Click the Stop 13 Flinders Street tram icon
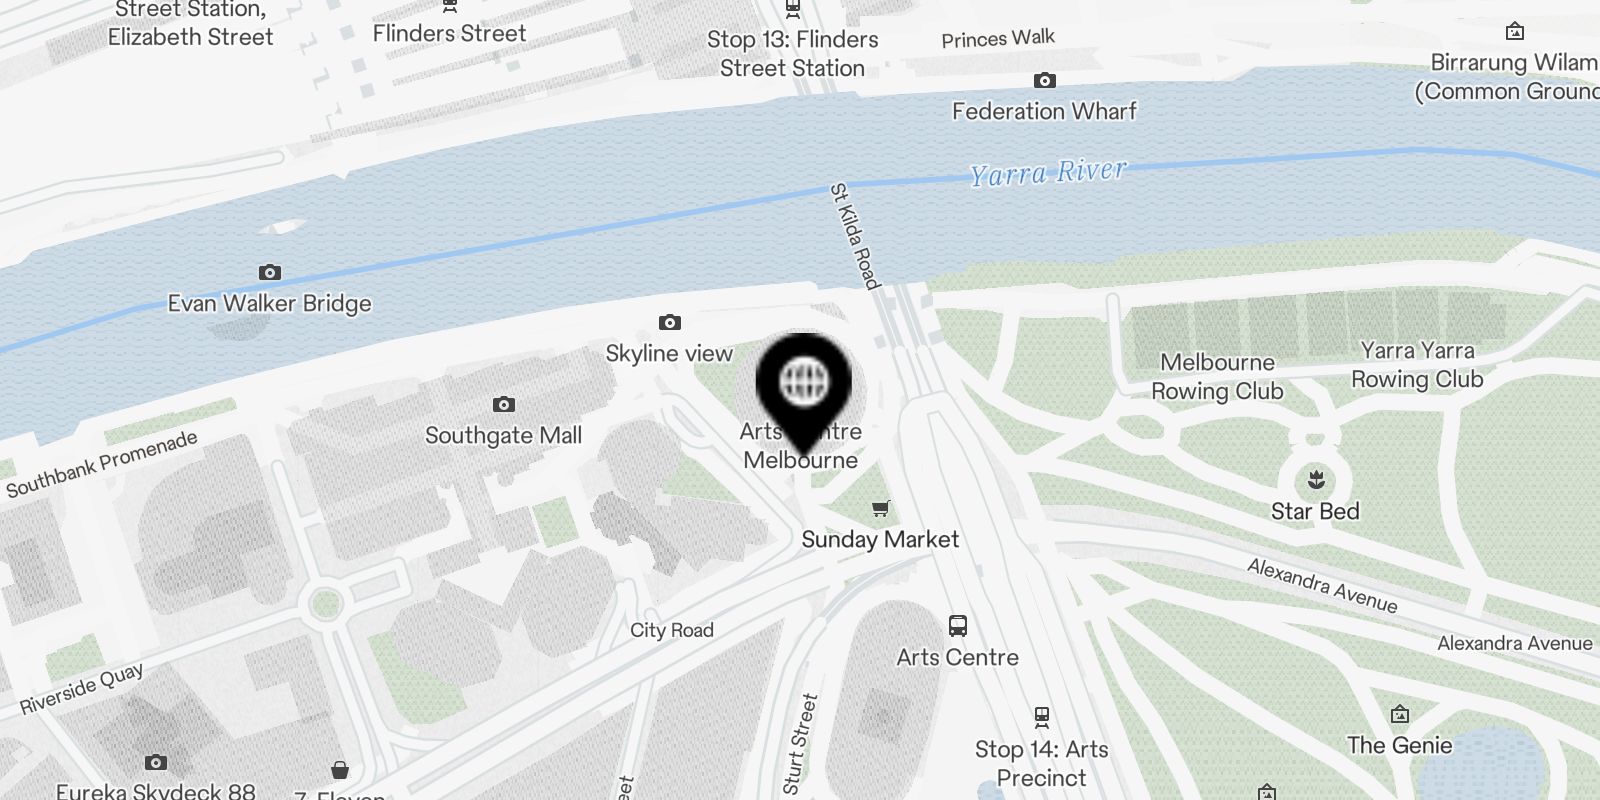 point(793,10)
